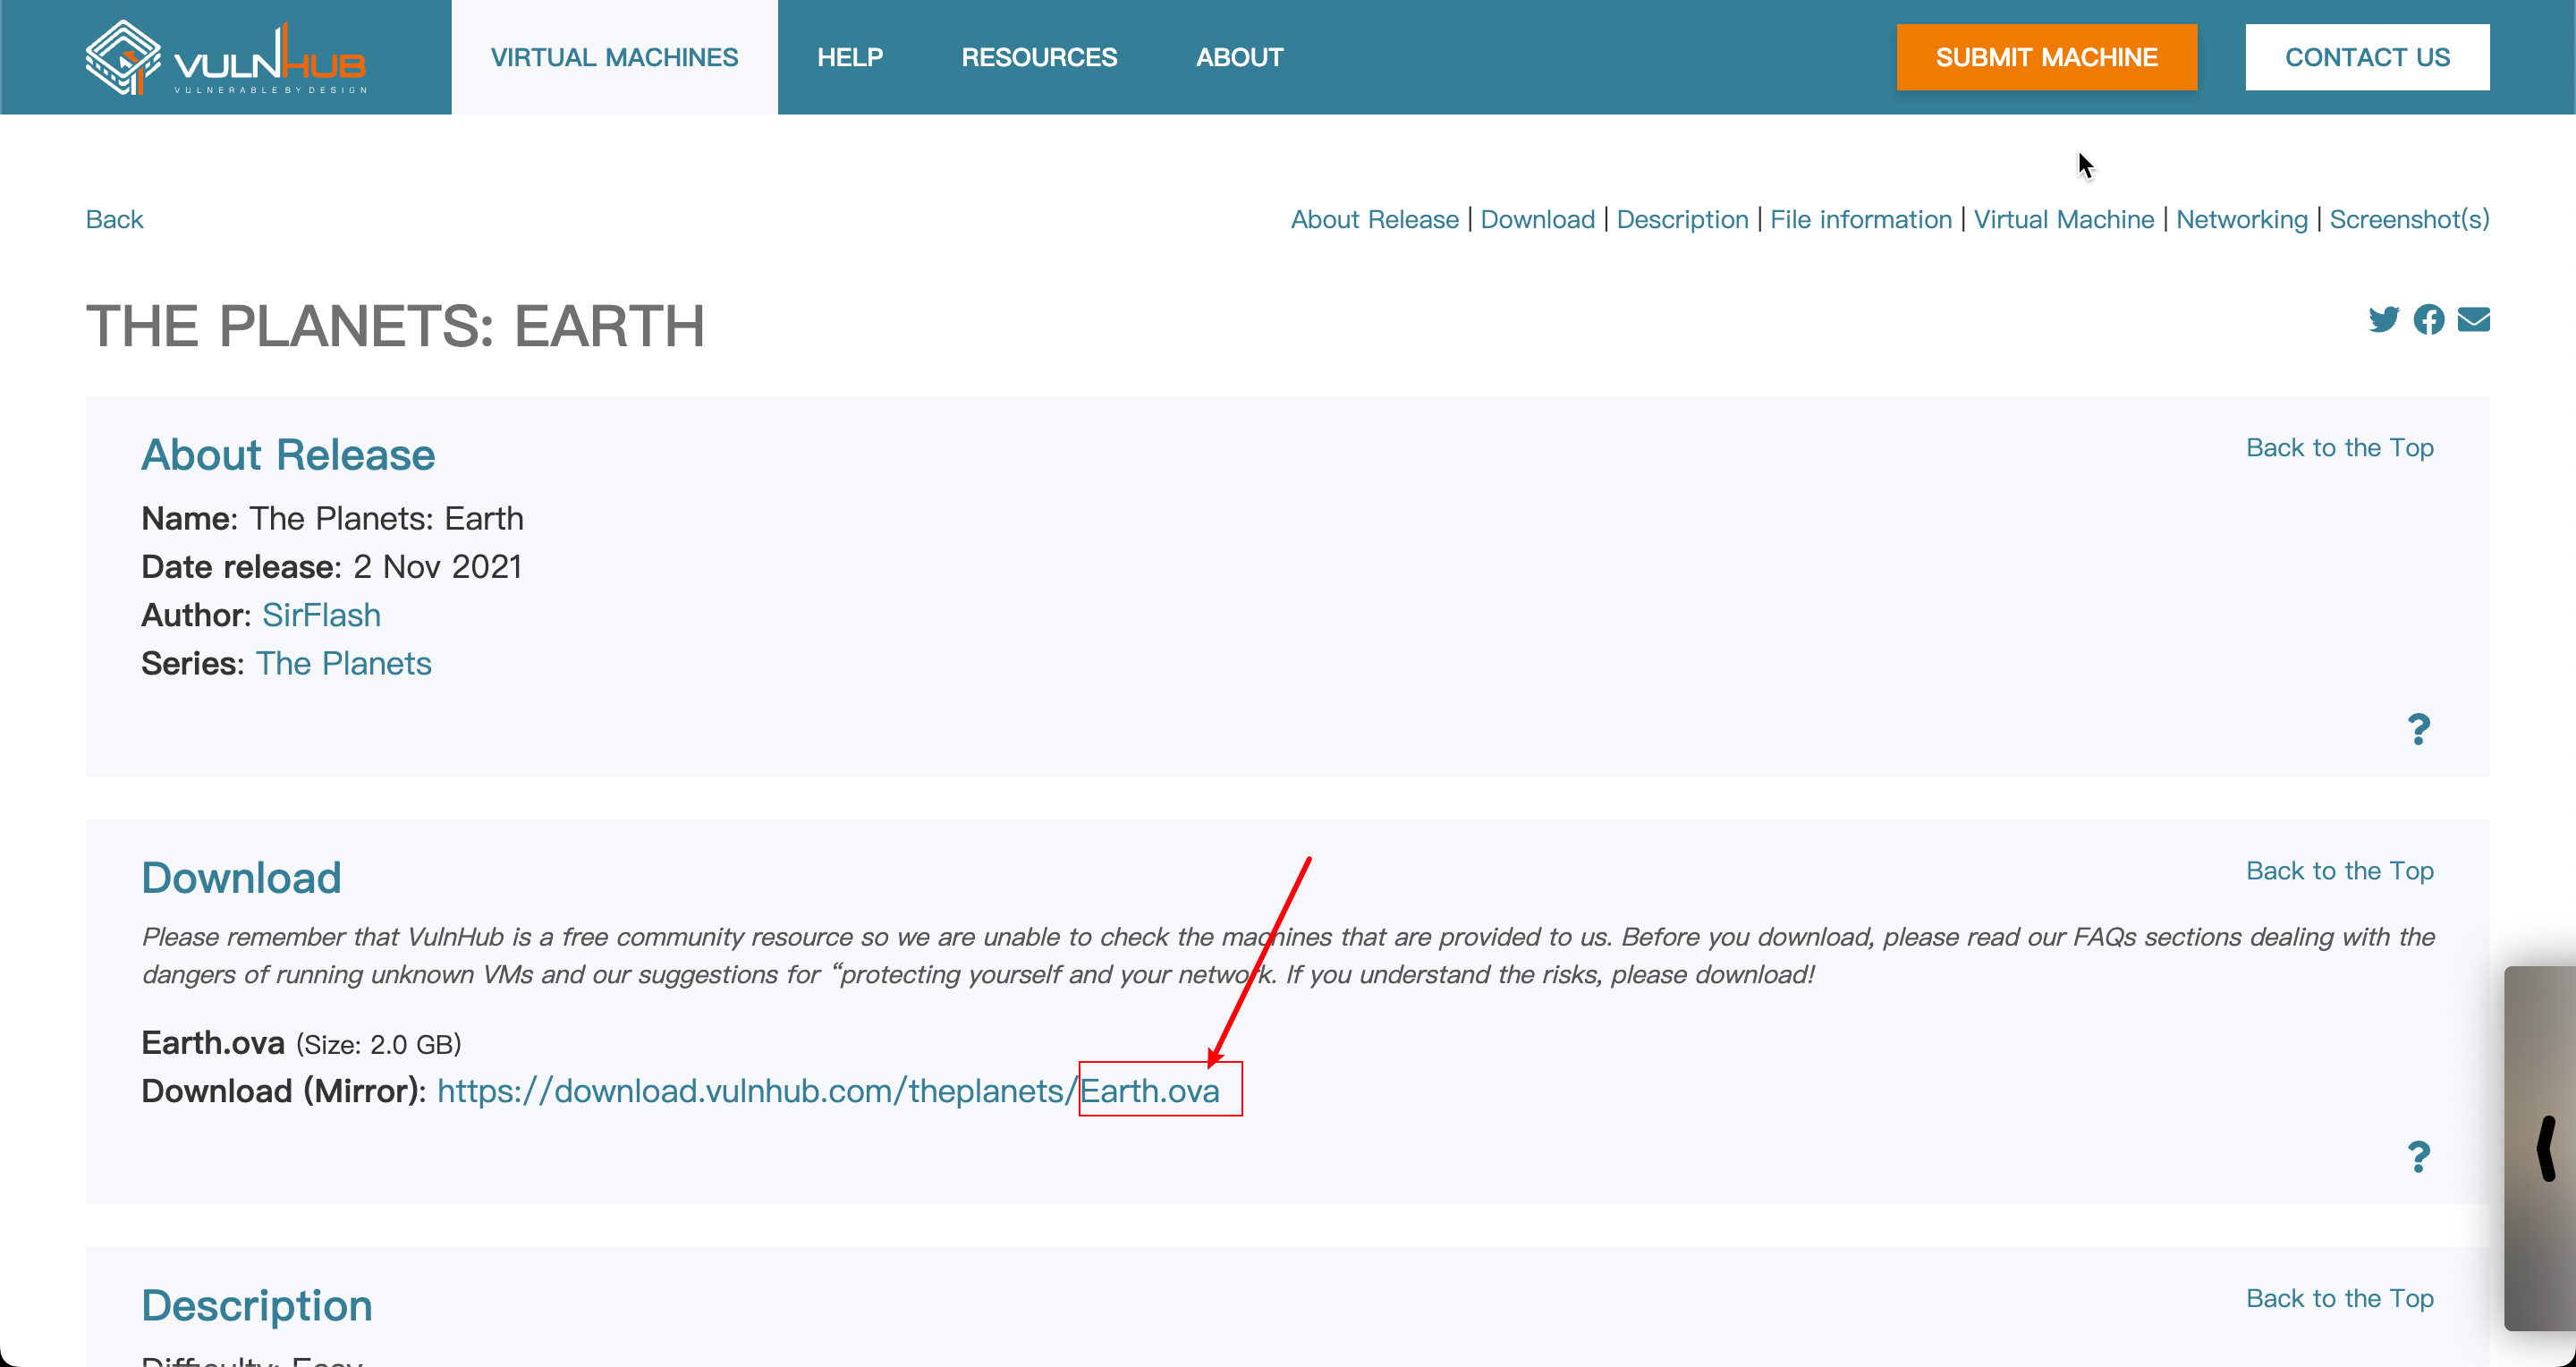The image size is (2576, 1367).
Task: Click Back to the Top in Download section
Action: (x=2339, y=871)
